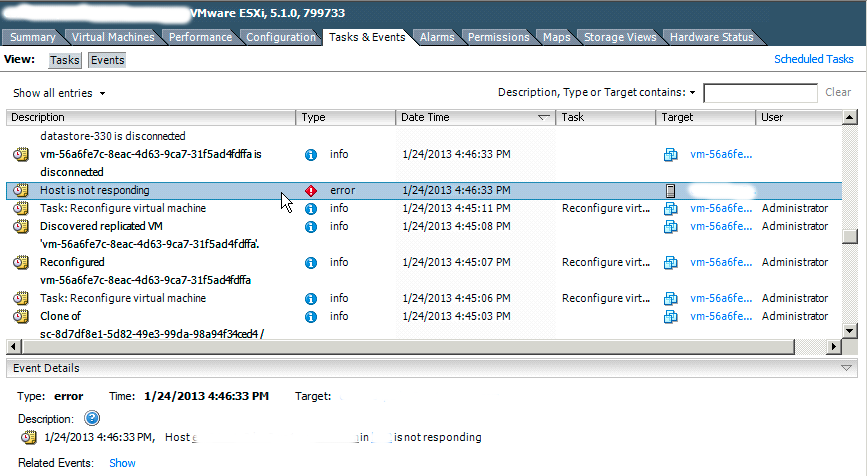Click the filter text input field

click(x=760, y=93)
